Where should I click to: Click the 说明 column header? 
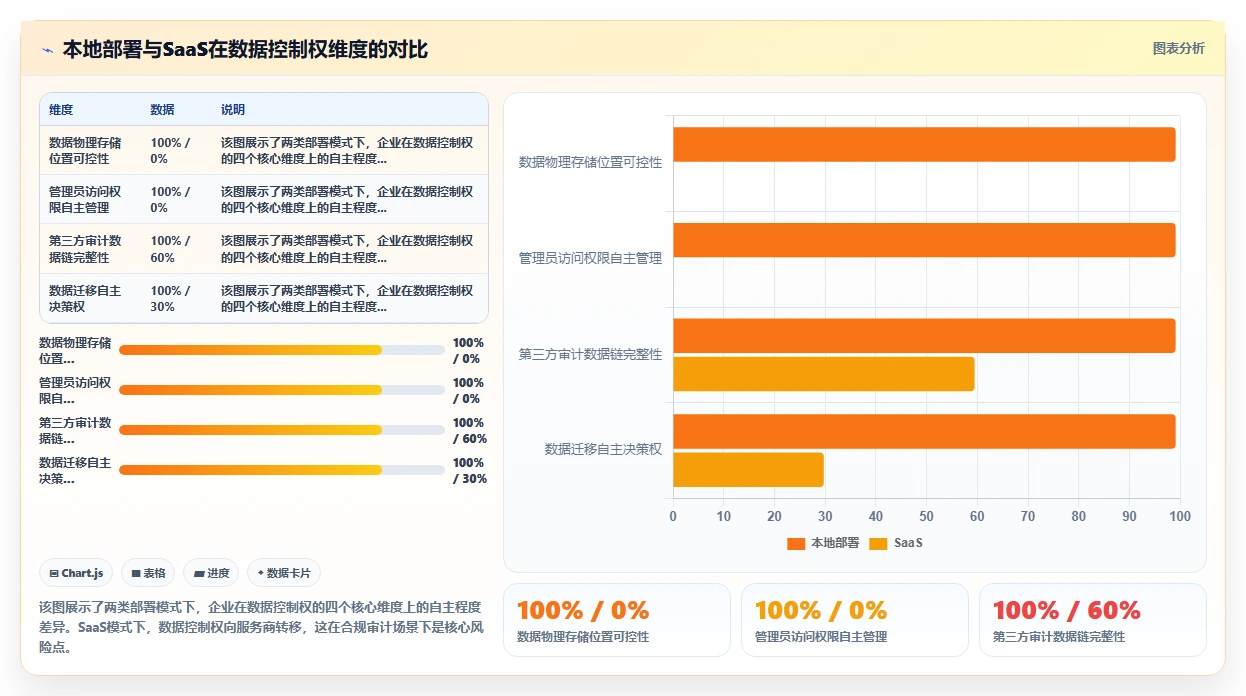point(233,110)
